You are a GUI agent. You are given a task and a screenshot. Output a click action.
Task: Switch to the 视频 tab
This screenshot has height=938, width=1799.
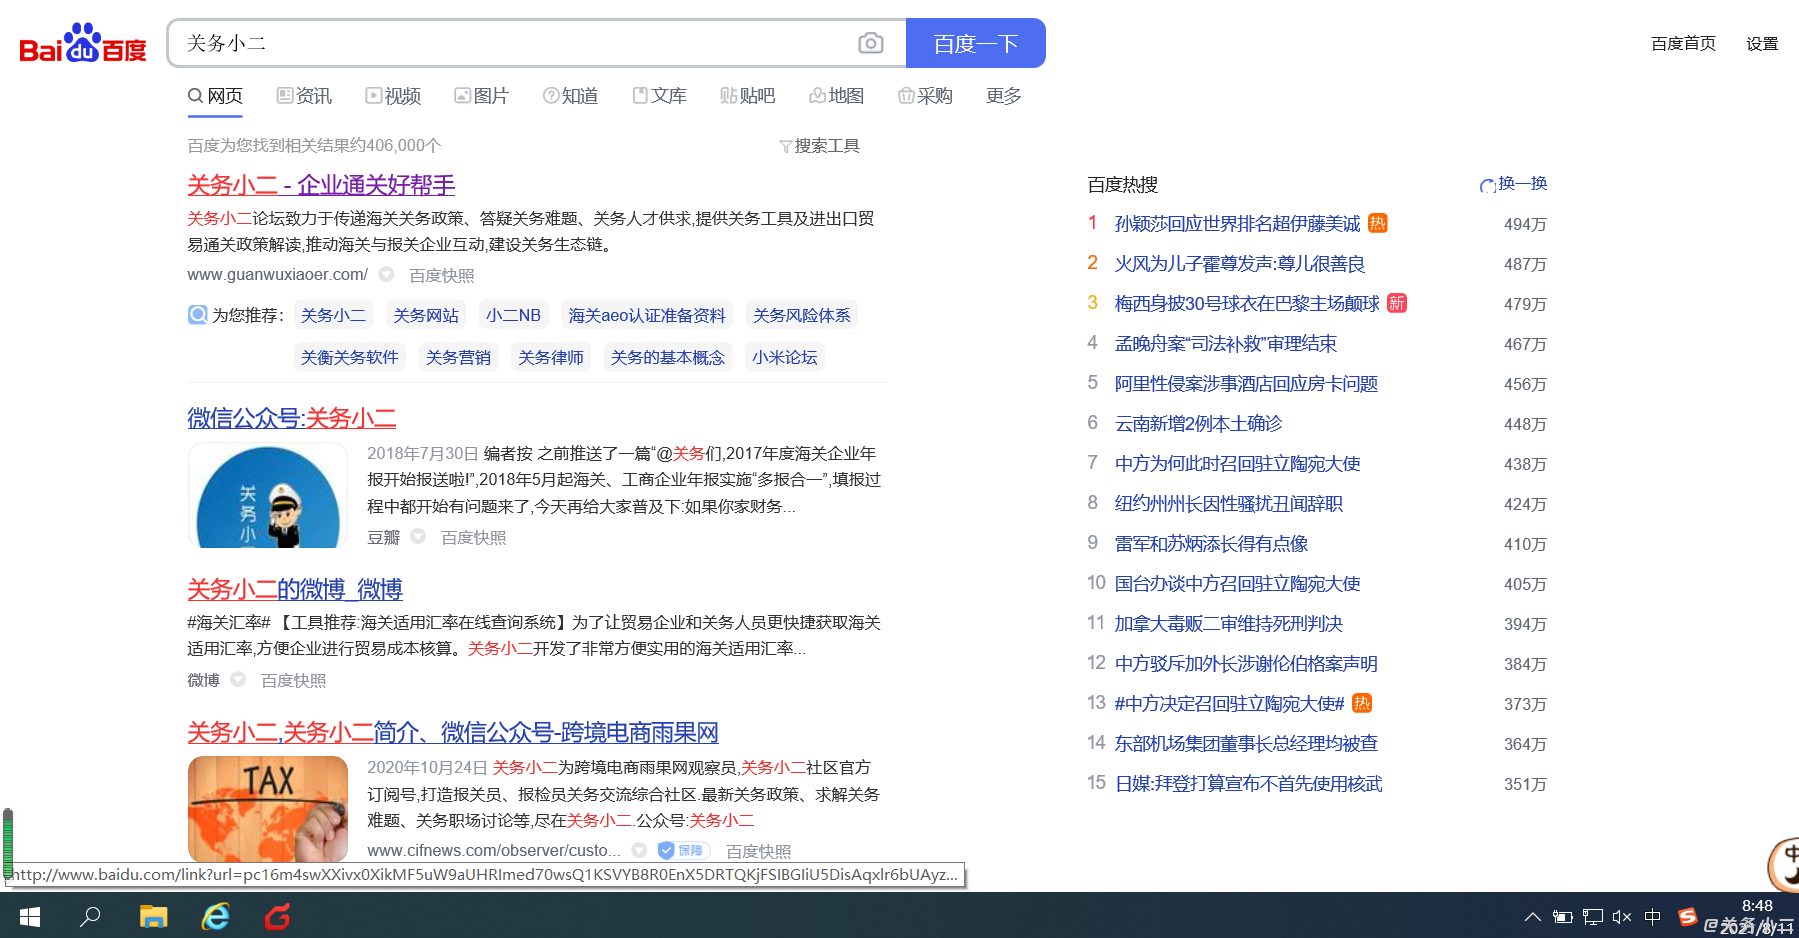click(393, 96)
